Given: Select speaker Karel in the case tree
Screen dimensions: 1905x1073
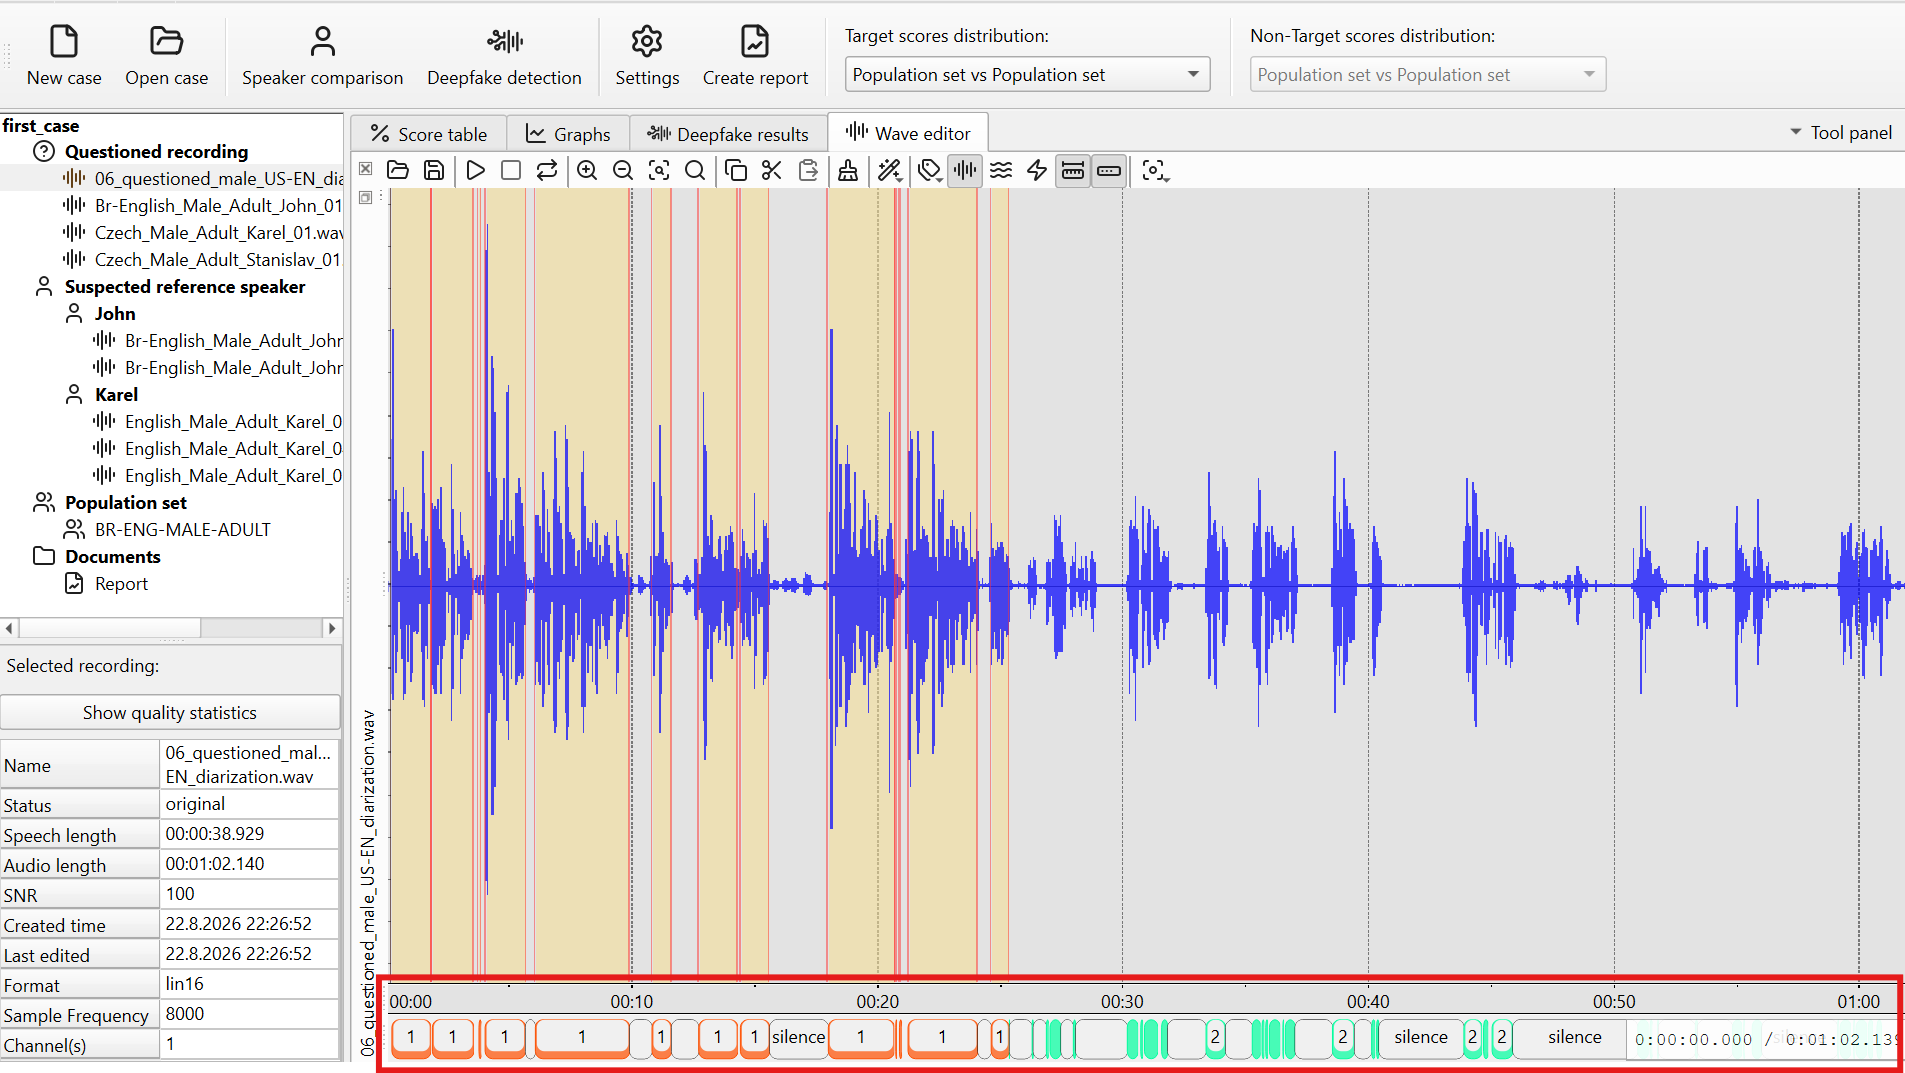Looking at the screenshot, I should click(x=116, y=395).
